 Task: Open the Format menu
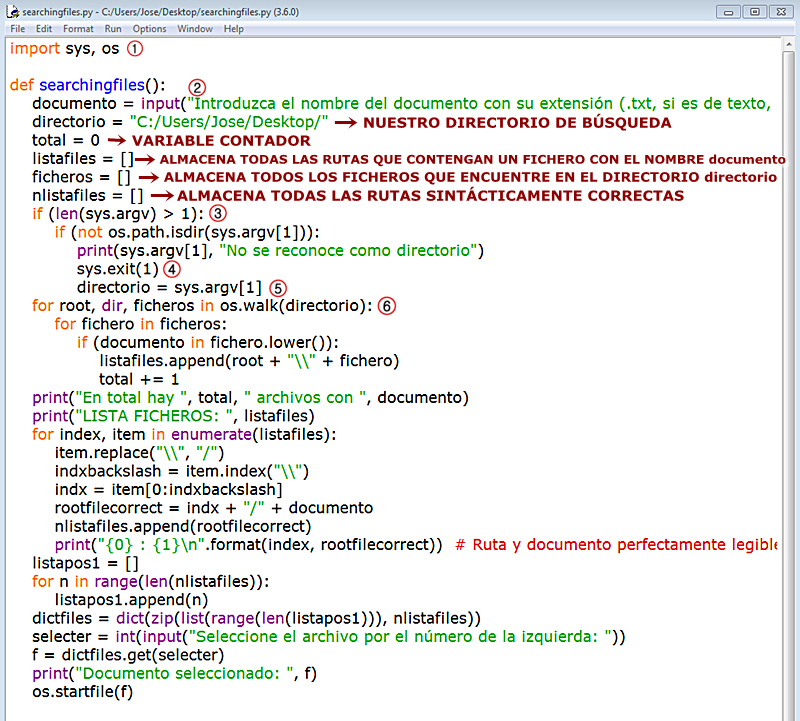(x=78, y=29)
